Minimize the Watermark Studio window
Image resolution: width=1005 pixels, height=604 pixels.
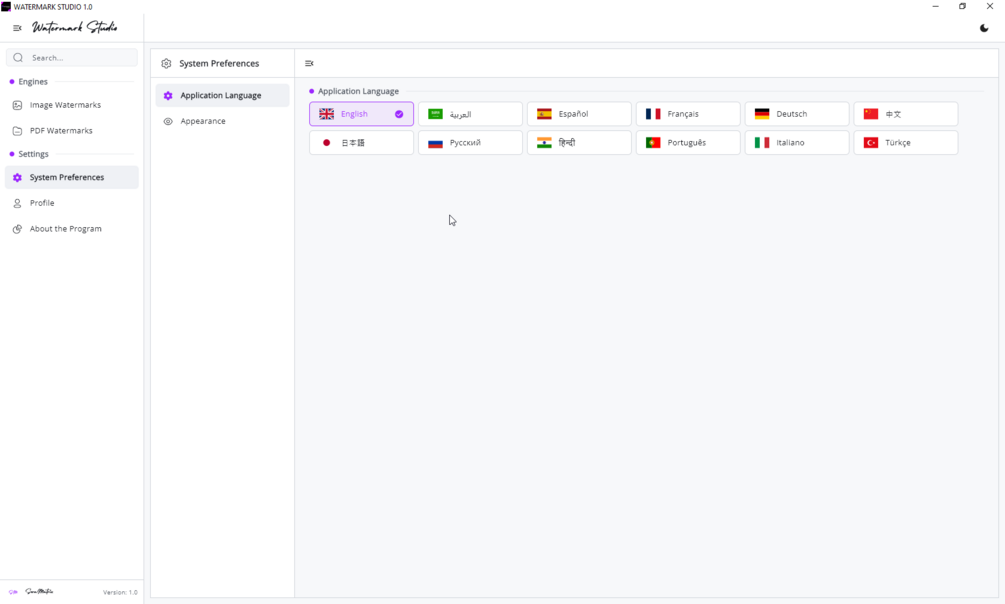pyautogui.click(x=936, y=6)
